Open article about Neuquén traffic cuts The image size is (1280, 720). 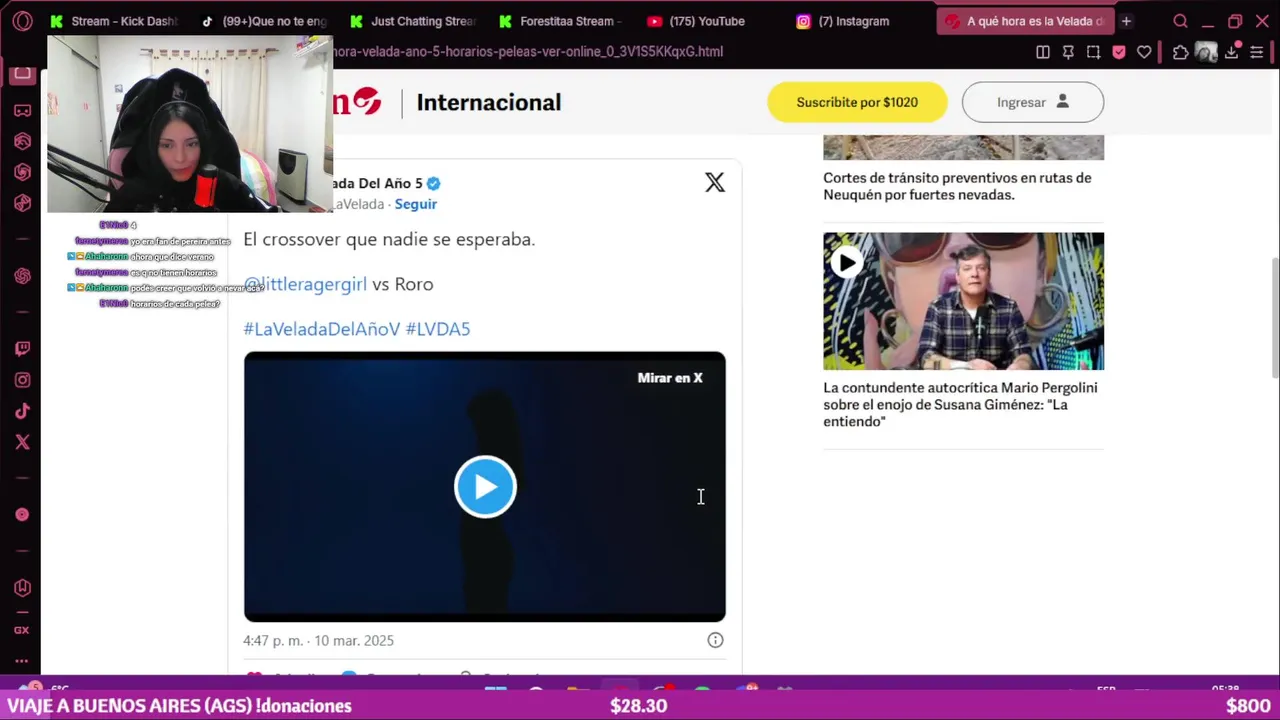pyautogui.click(x=957, y=186)
